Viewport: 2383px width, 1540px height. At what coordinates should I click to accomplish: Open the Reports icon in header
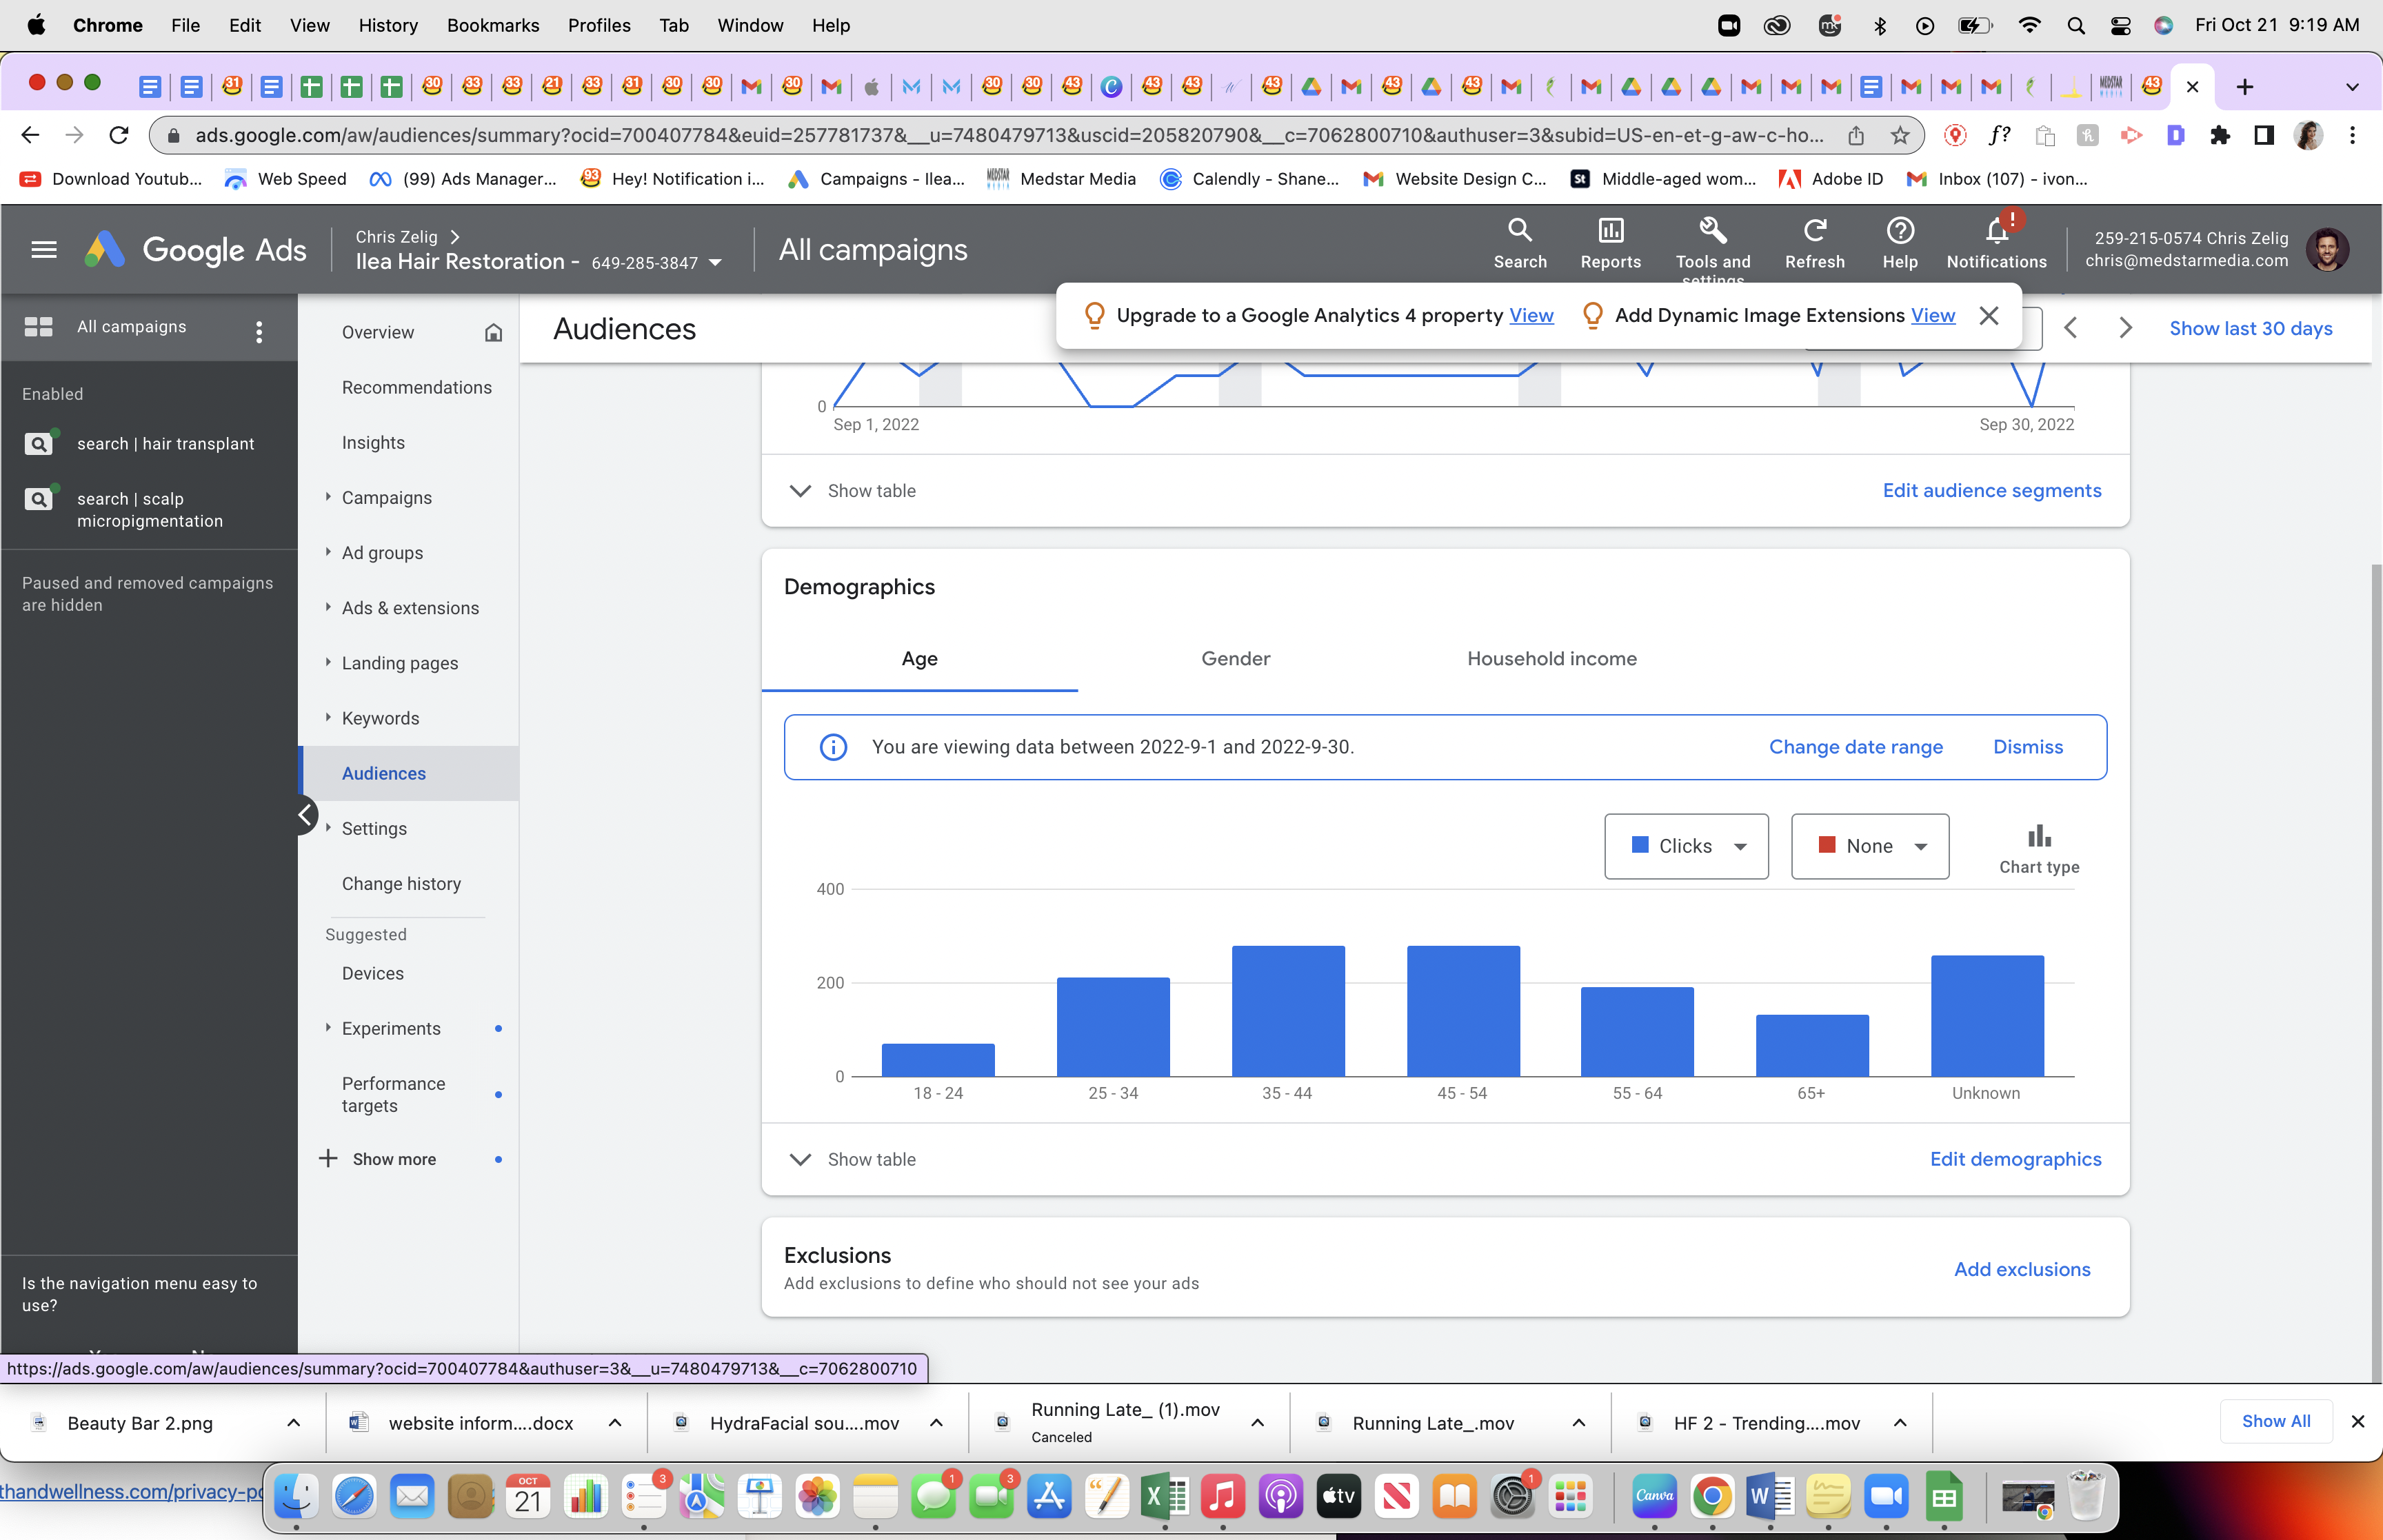1610,243
